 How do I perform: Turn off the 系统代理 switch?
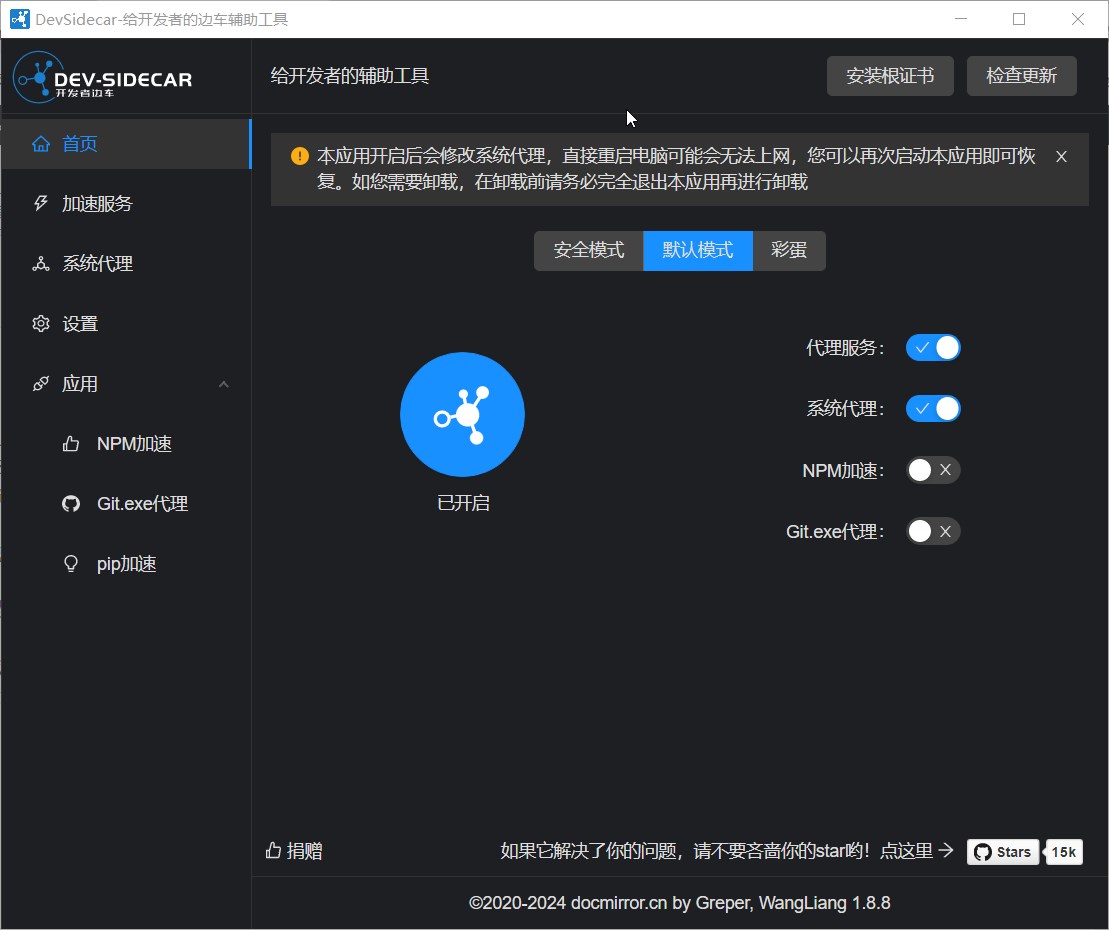(933, 408)
